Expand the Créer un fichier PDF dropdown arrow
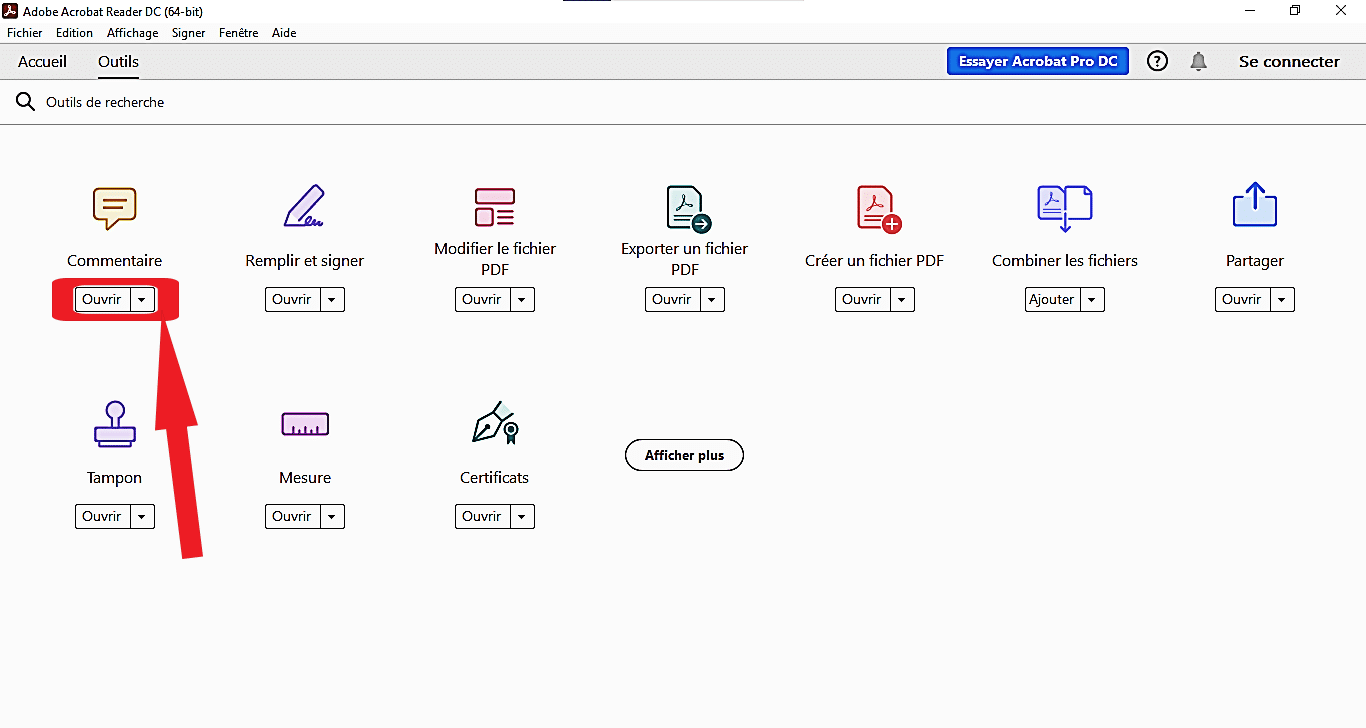 [x=902, y=300]
